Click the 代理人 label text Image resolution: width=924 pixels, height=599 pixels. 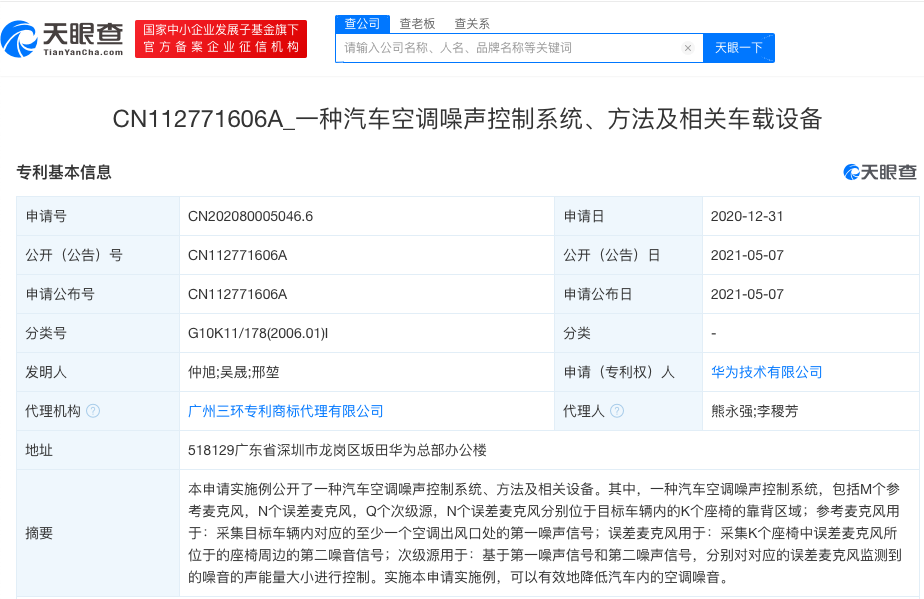(584, 411)
